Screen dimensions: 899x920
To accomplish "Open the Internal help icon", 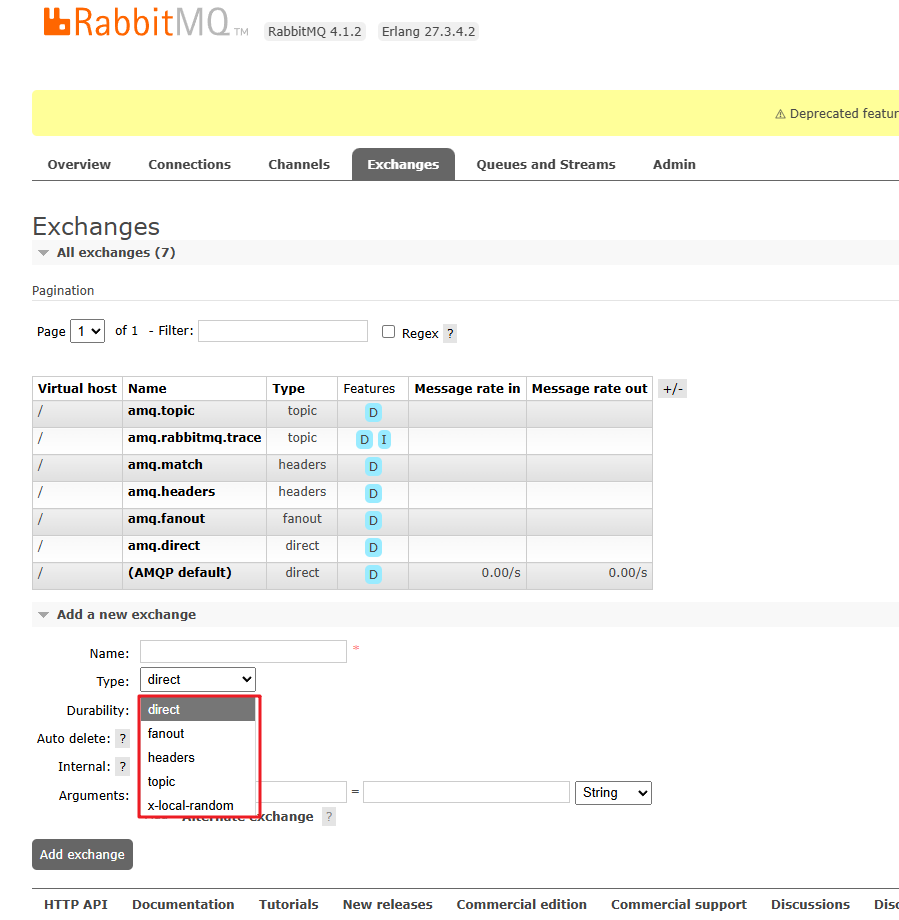I will pos(123,766).
